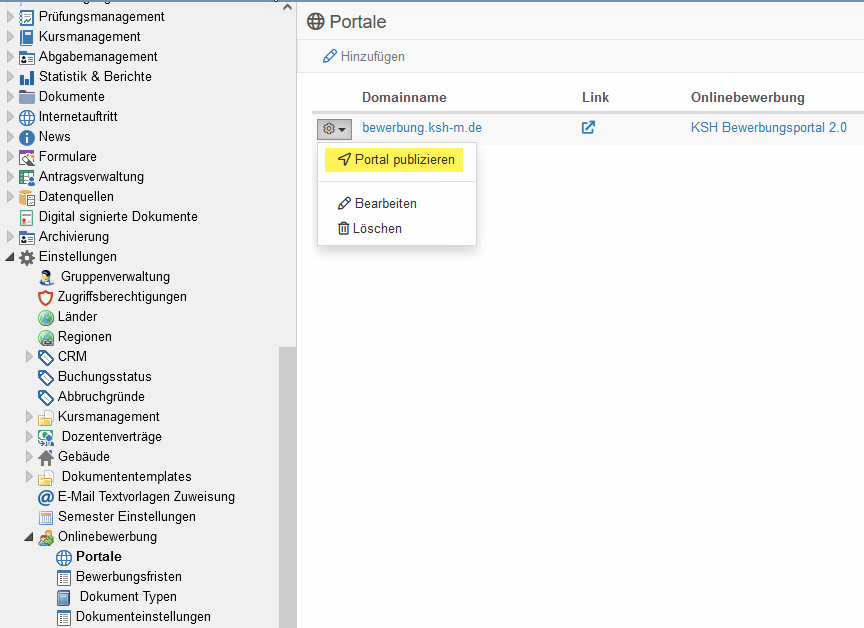The height and width of the screenshot is (628, 864).
Task: Click the sidebar vertical scrollbar
Action: [287, 480]
